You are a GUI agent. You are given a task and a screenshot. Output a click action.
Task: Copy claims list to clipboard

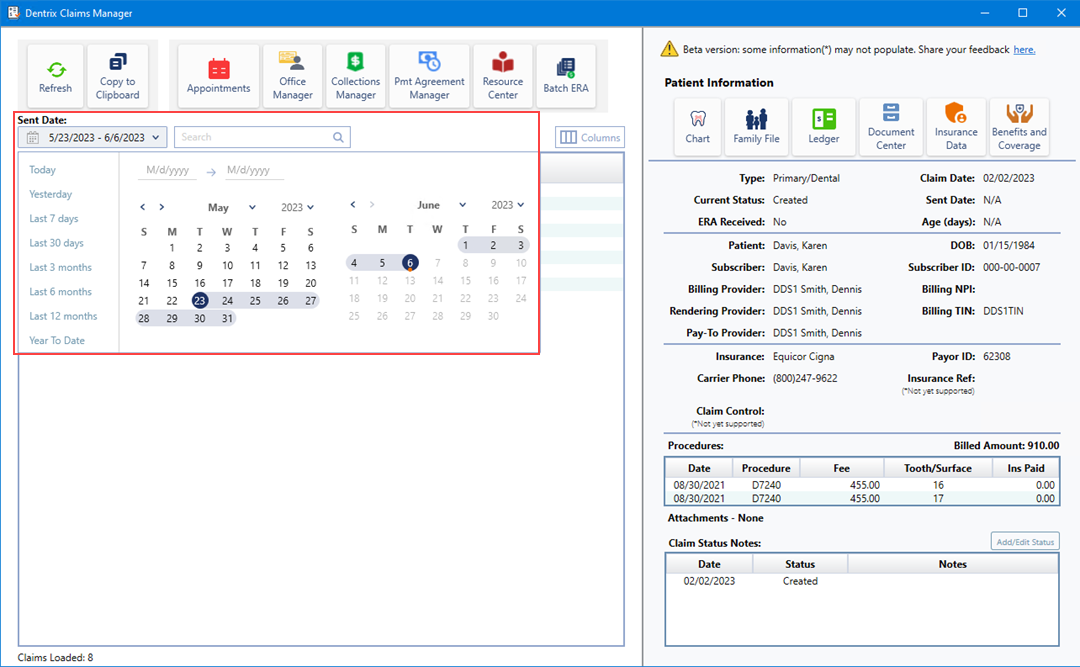[x=117, y=76]
